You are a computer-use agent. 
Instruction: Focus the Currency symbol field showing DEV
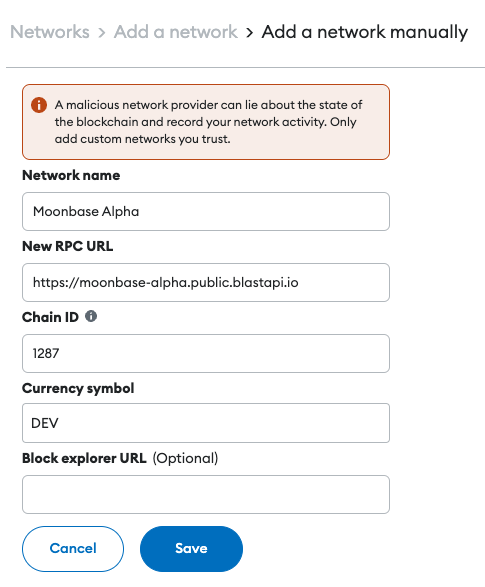point(206,423)
